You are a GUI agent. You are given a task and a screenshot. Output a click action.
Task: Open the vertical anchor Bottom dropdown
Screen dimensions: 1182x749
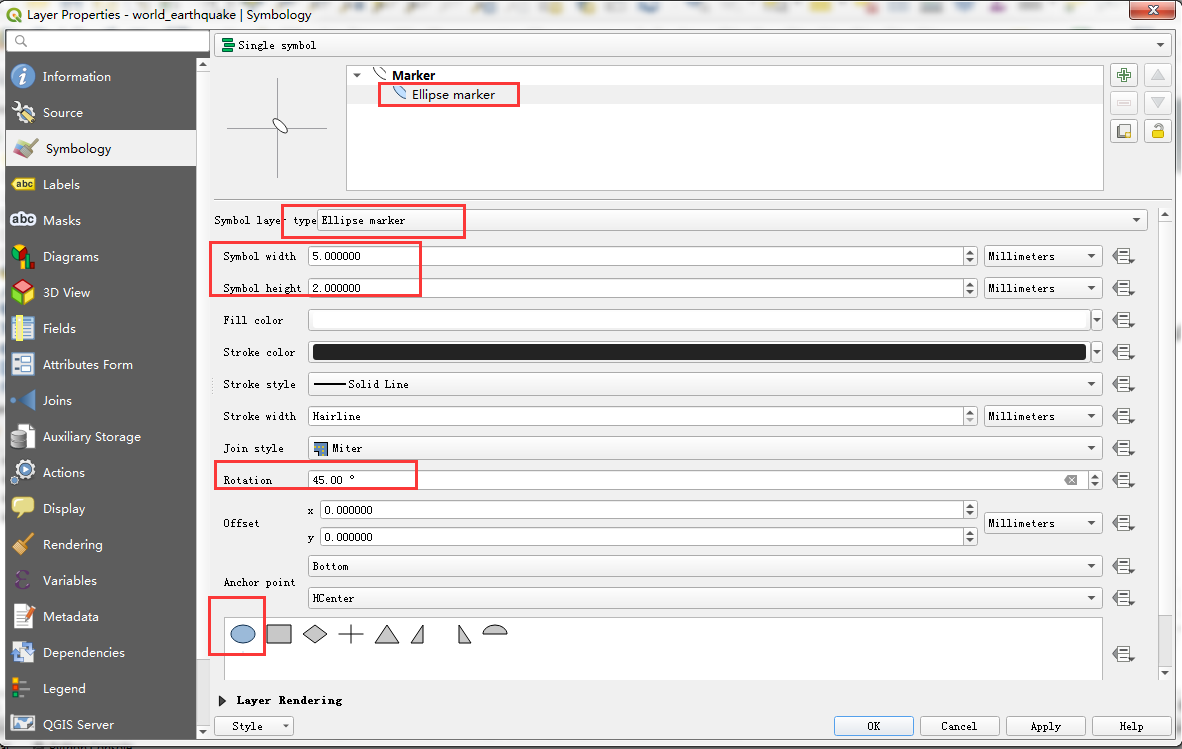(705, 566)
